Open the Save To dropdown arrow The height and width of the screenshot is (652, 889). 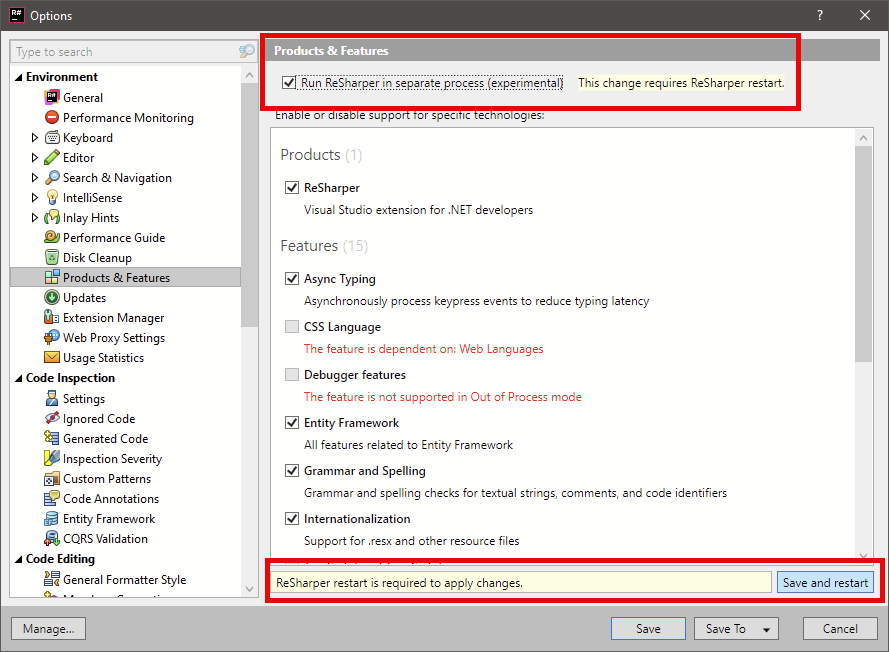[x=767, y=629]
